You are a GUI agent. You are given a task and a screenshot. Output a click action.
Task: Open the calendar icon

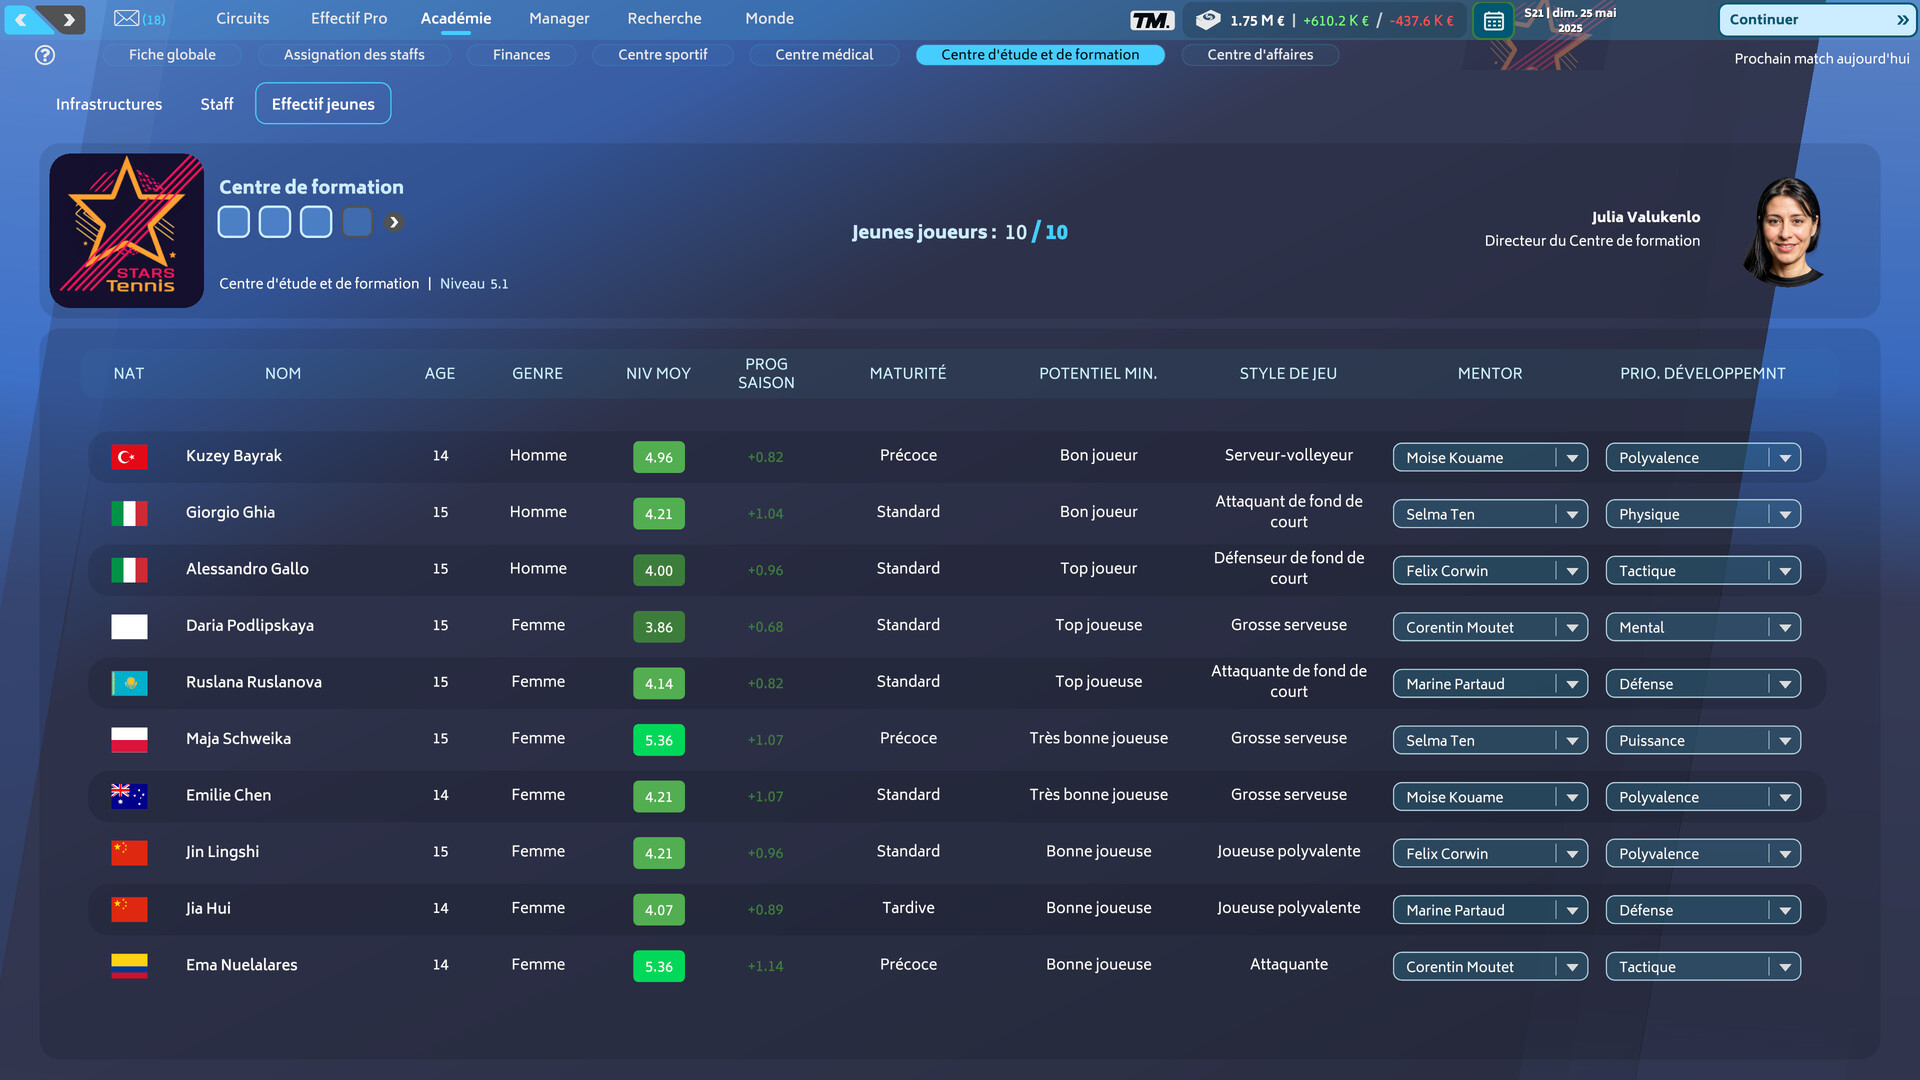(x=1493, y=20)
